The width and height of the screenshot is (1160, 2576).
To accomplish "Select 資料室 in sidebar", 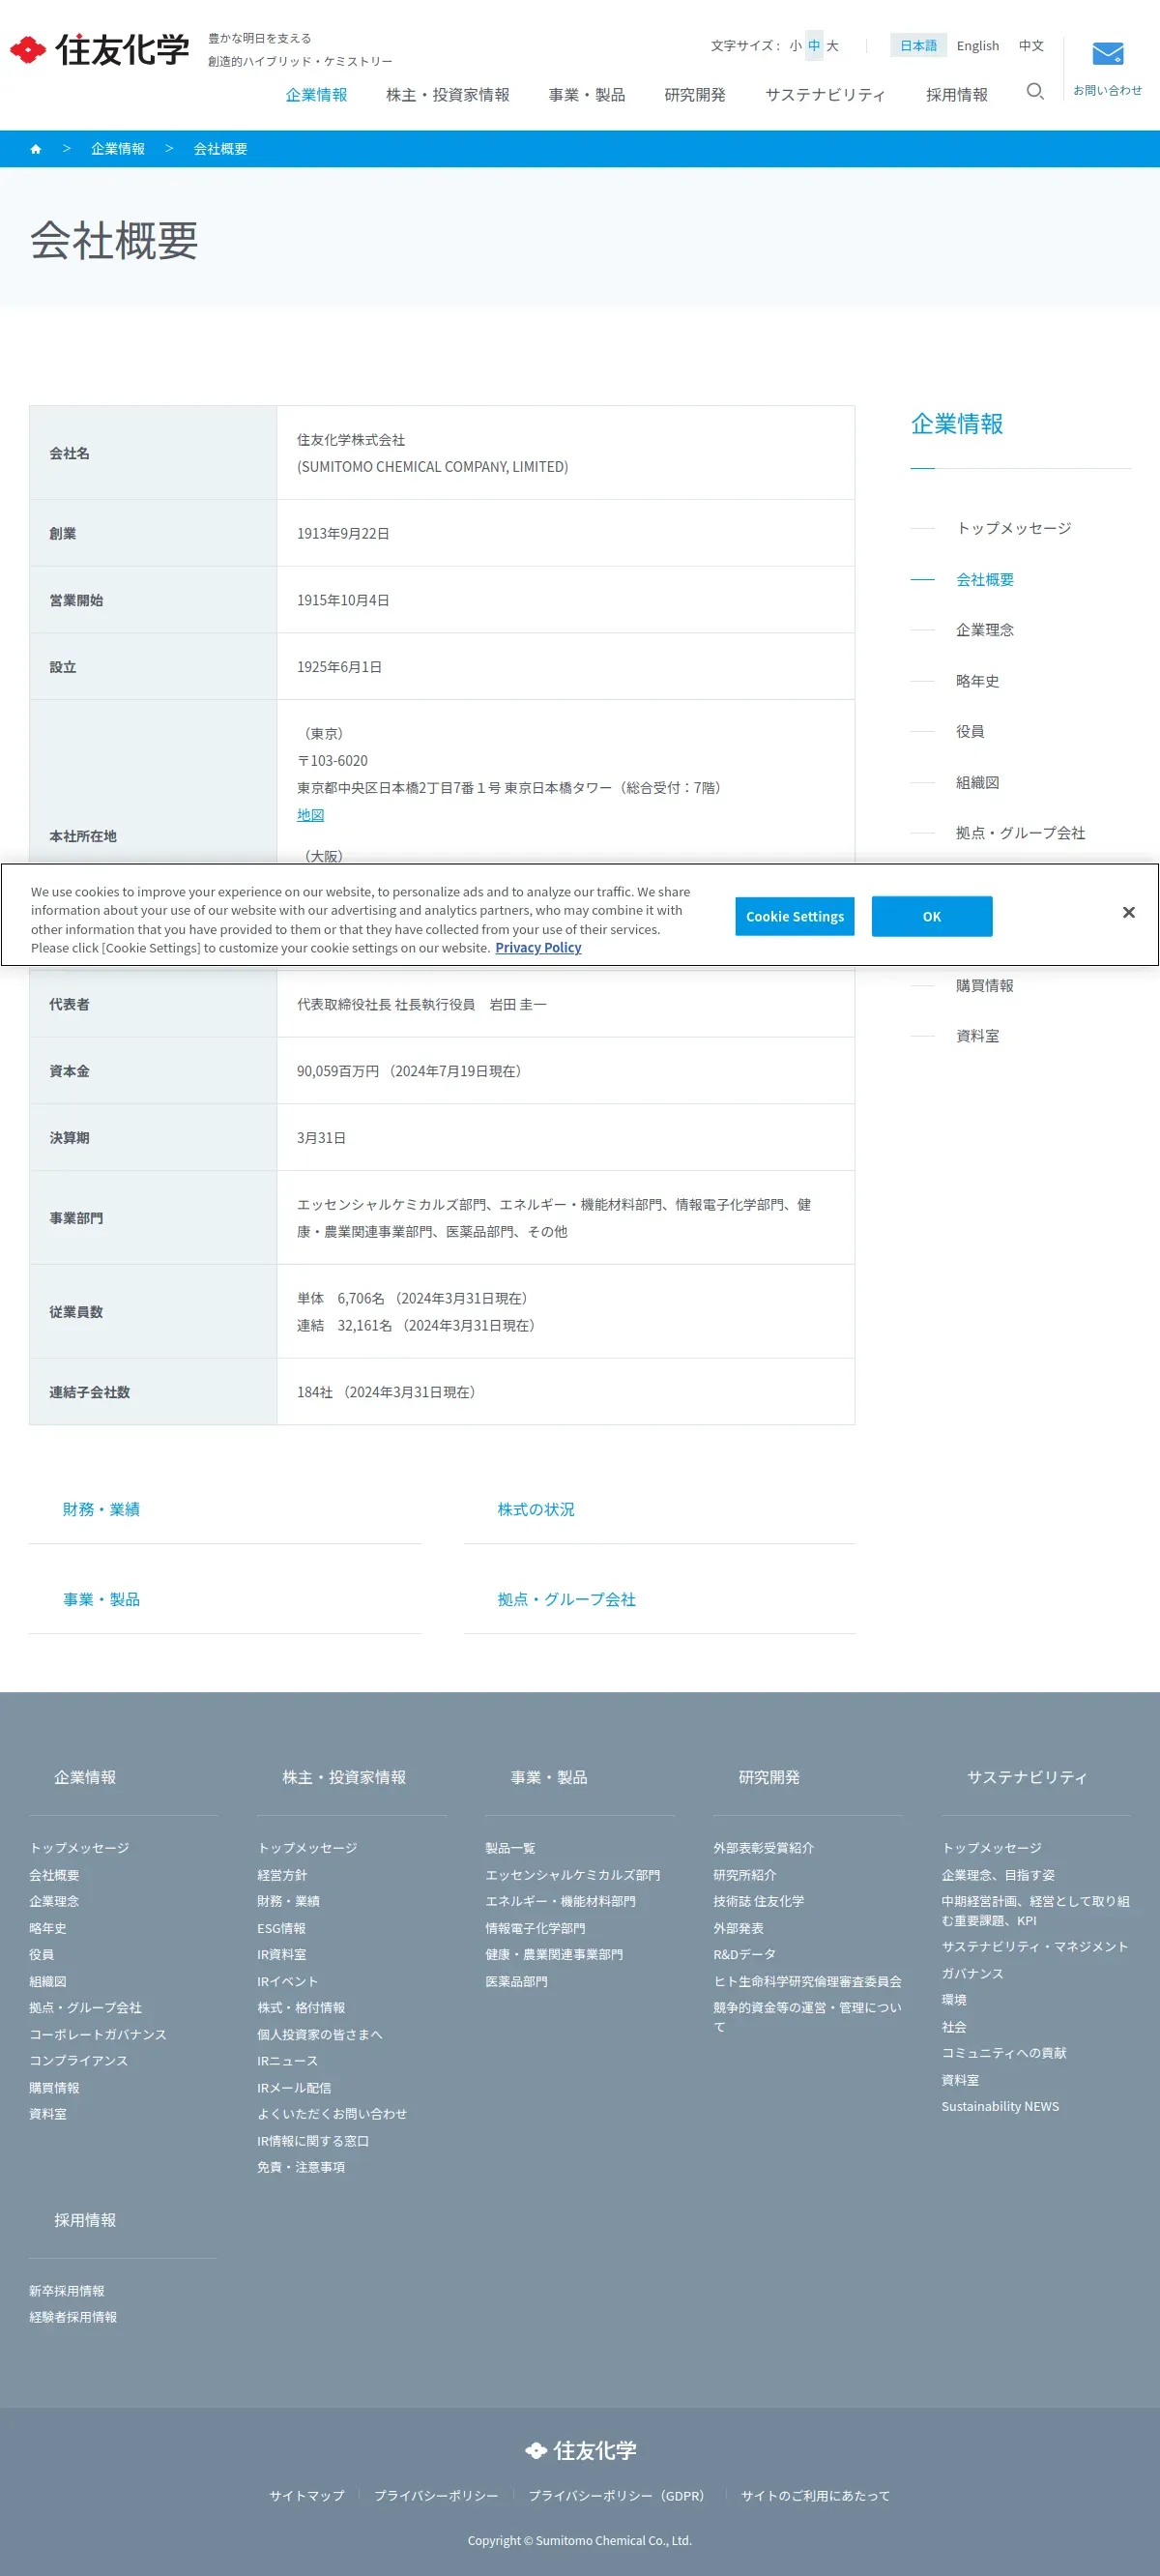I will coord(977,1037).
